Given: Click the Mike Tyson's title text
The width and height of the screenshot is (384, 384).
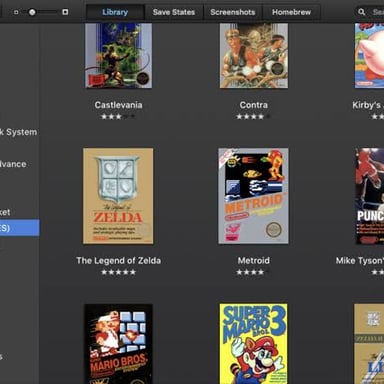Looking at the screenshot, I should pos(360,261).
